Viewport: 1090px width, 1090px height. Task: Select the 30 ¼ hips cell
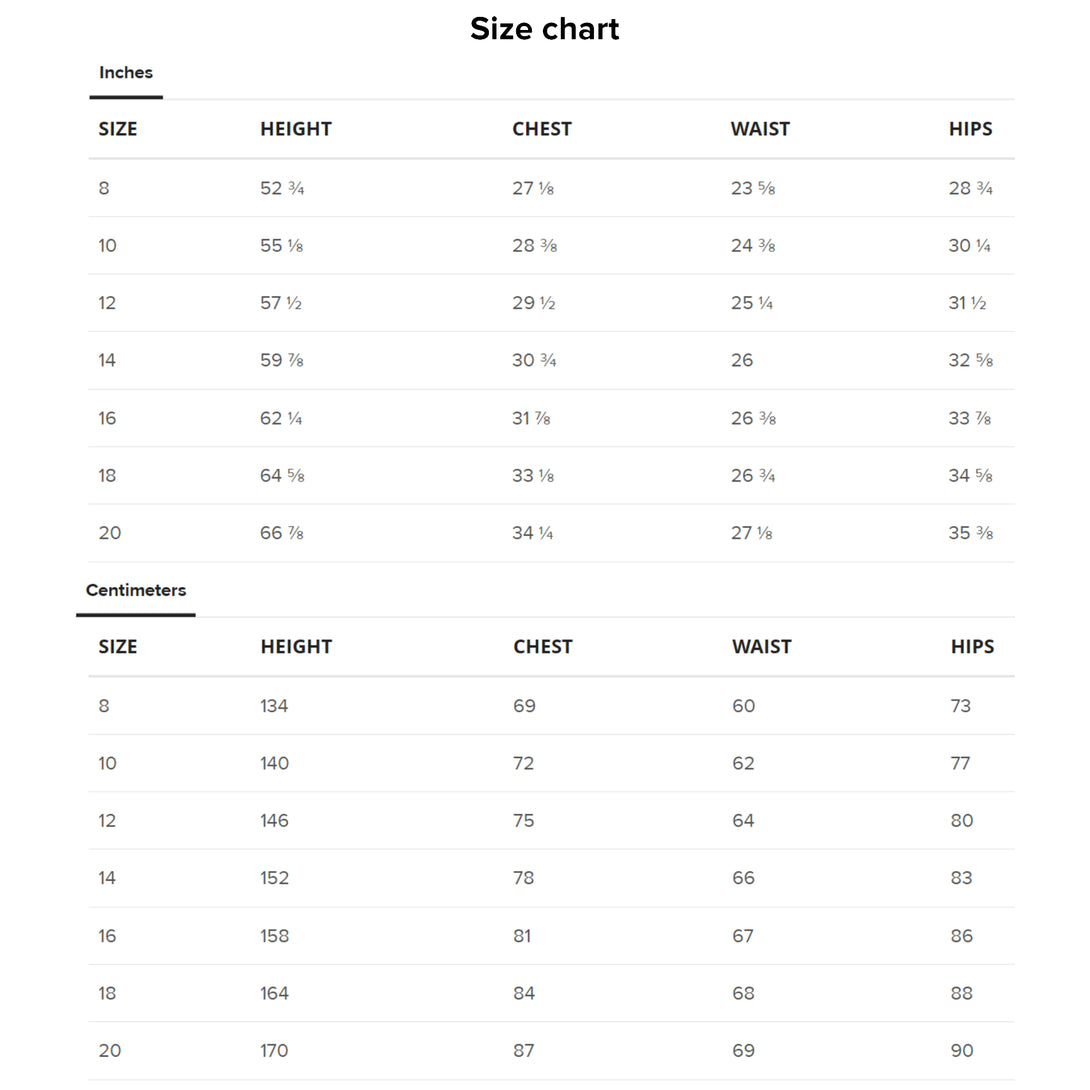tap(969, 246)
